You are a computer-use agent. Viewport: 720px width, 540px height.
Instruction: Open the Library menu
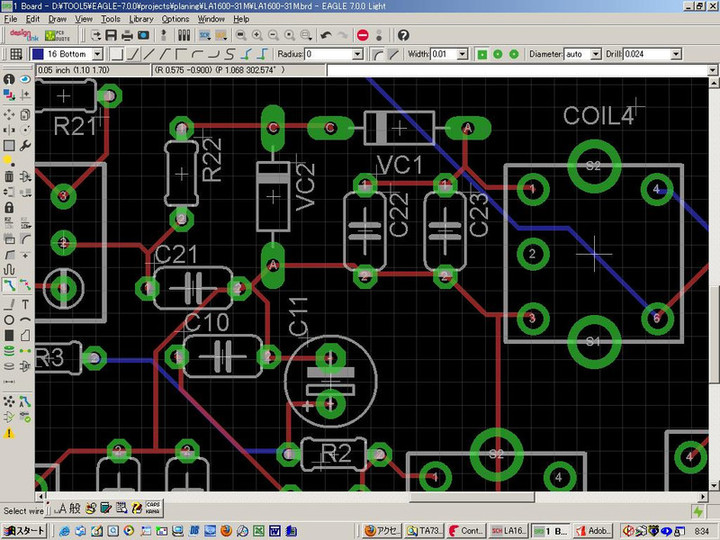(141, 19)
